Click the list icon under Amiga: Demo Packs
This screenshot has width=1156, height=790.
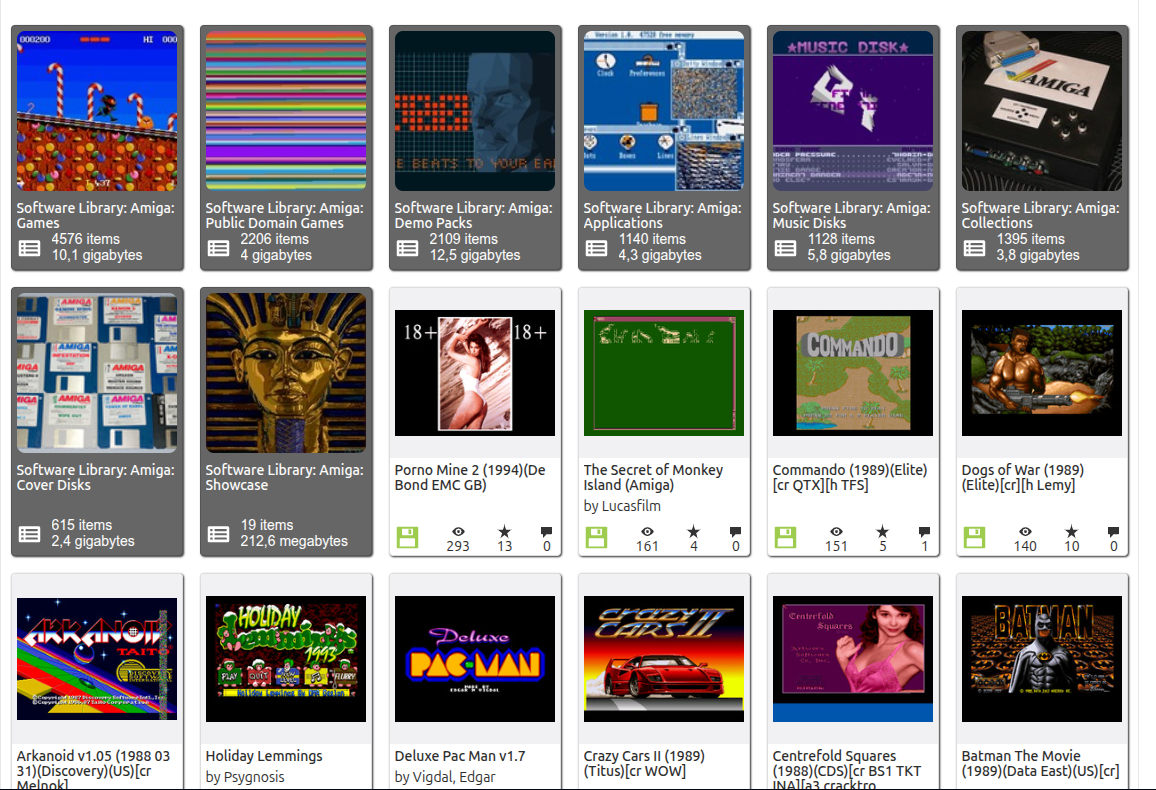(x=408, y=248)
